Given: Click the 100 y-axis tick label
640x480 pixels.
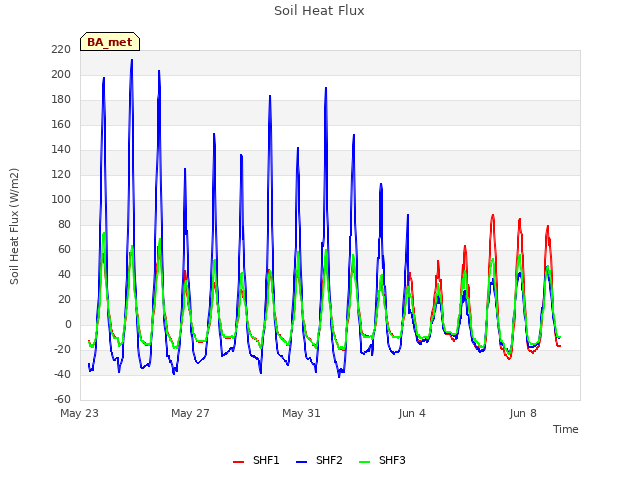Looking at the screenshot, I should click(x=61, y=200).
